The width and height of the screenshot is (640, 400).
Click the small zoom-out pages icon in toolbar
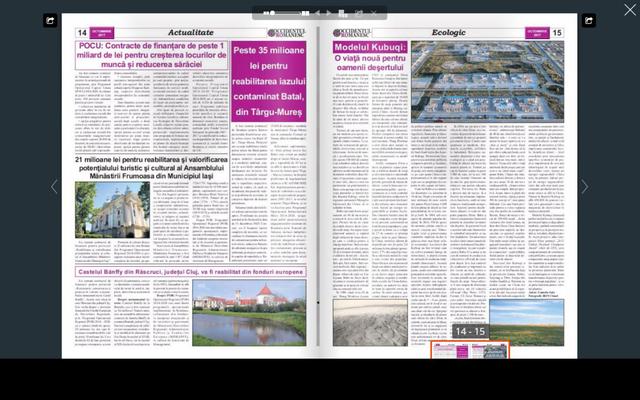pyautogui.click(x=266, y=13)
